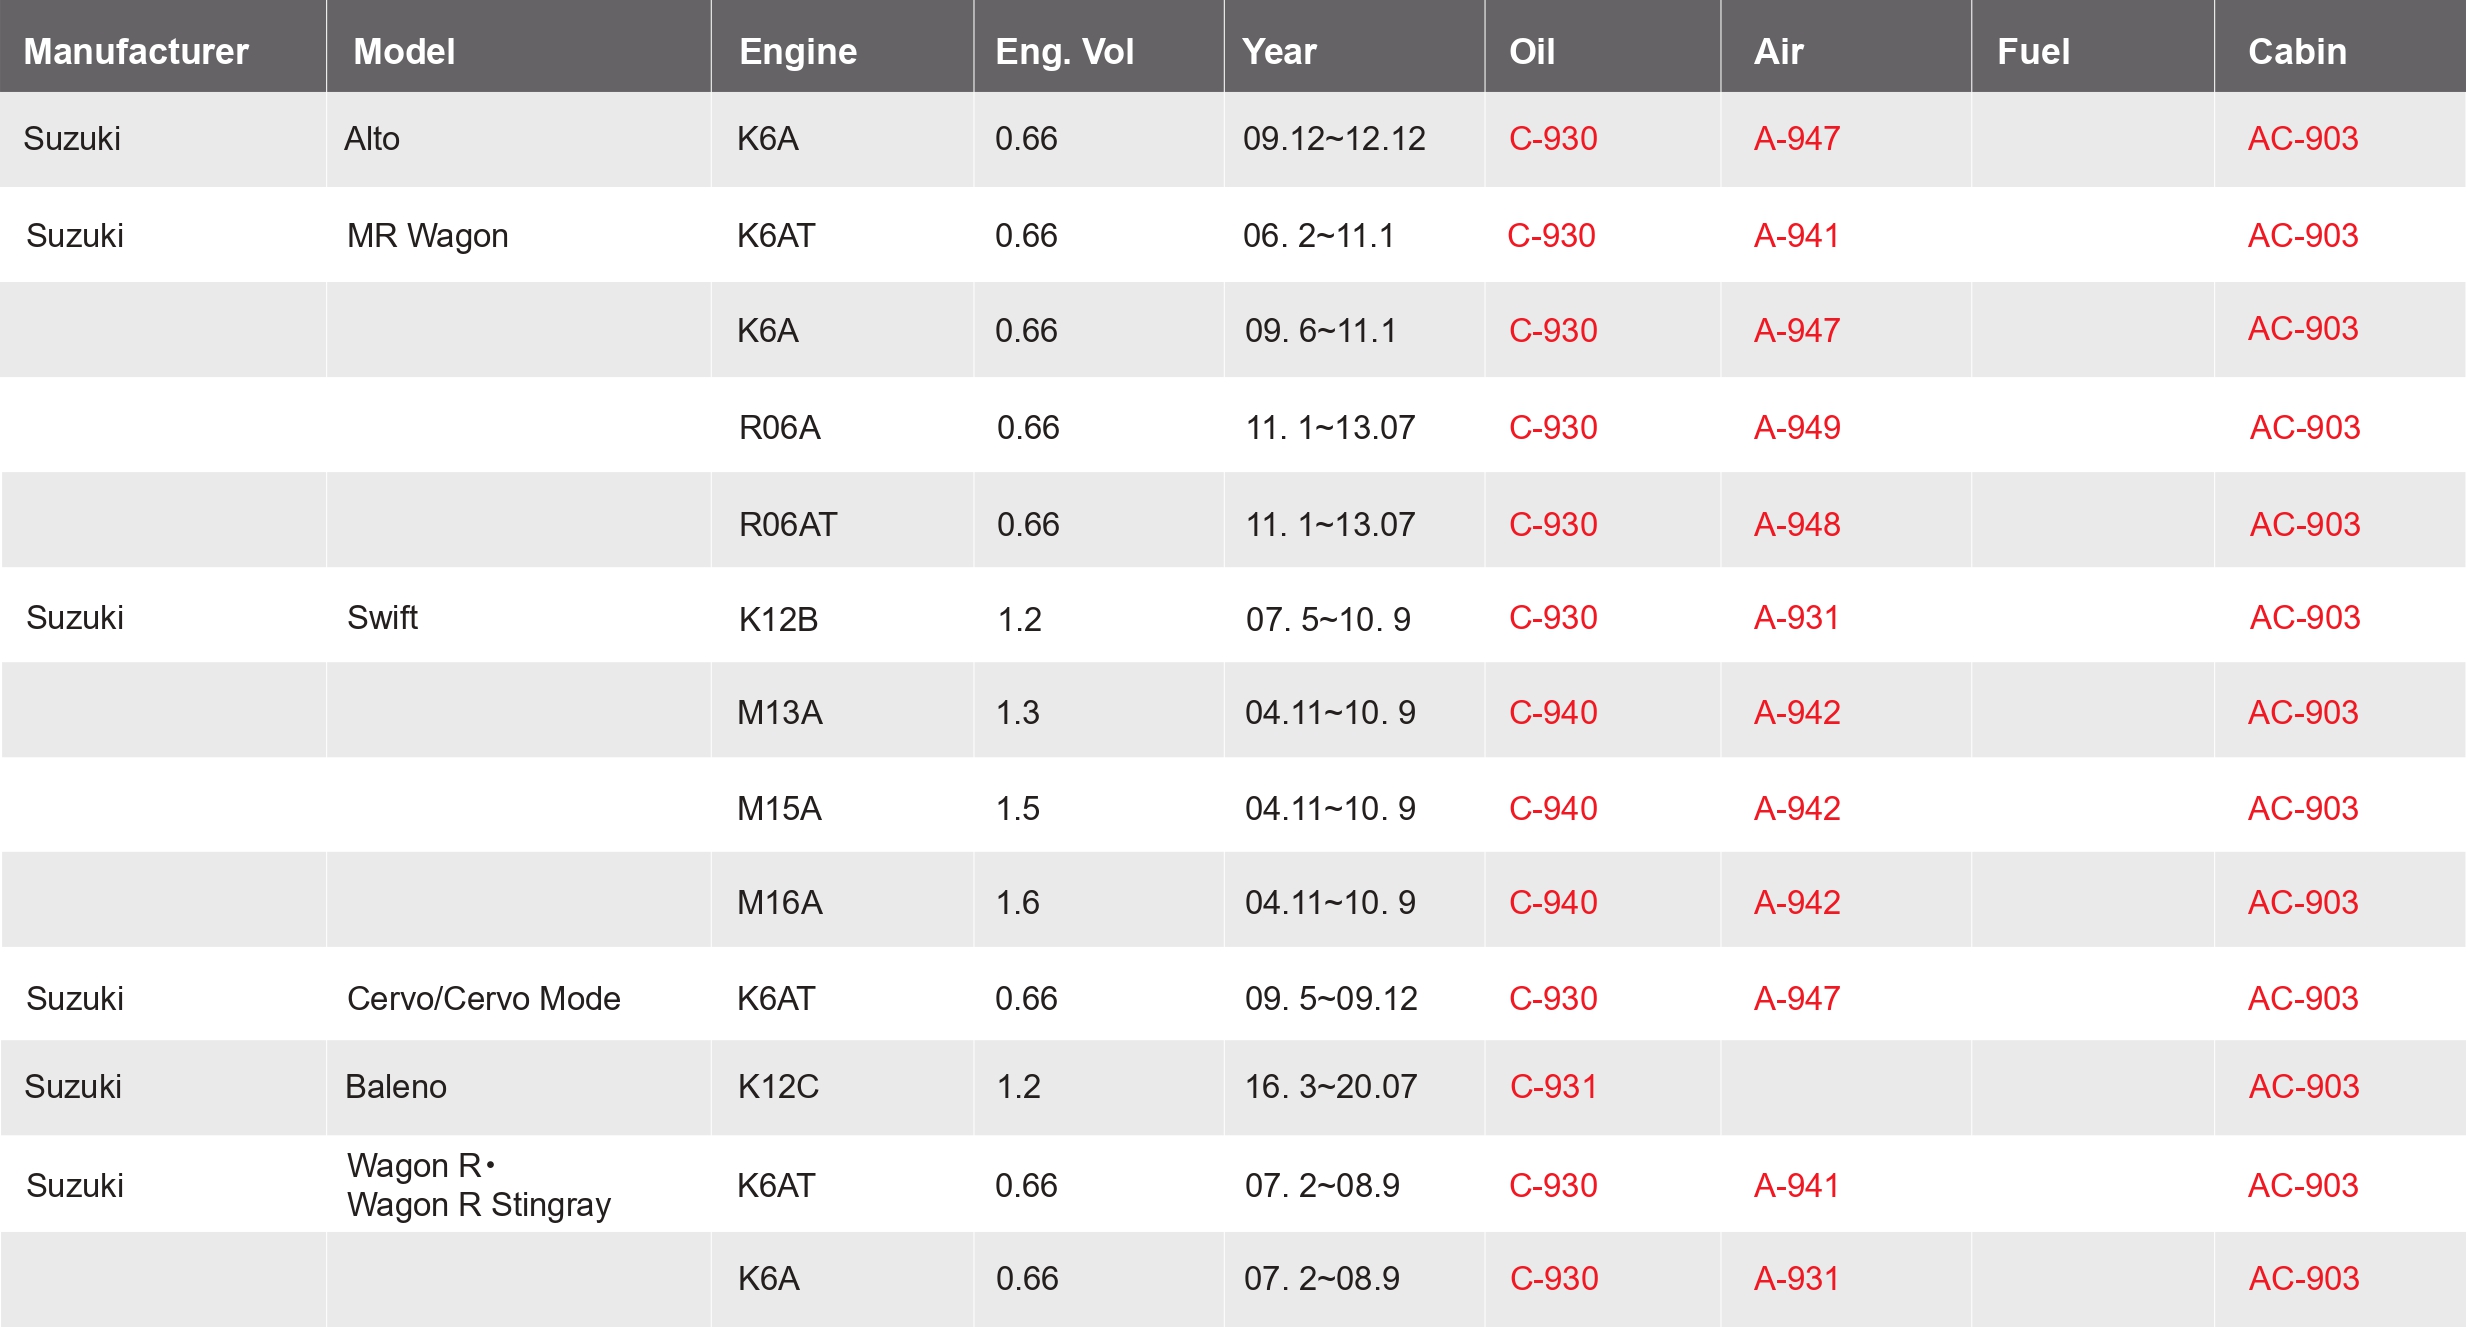Click air filter A-931 in Swift K12B row
2466x1327 pixels.
[1797, 617]
